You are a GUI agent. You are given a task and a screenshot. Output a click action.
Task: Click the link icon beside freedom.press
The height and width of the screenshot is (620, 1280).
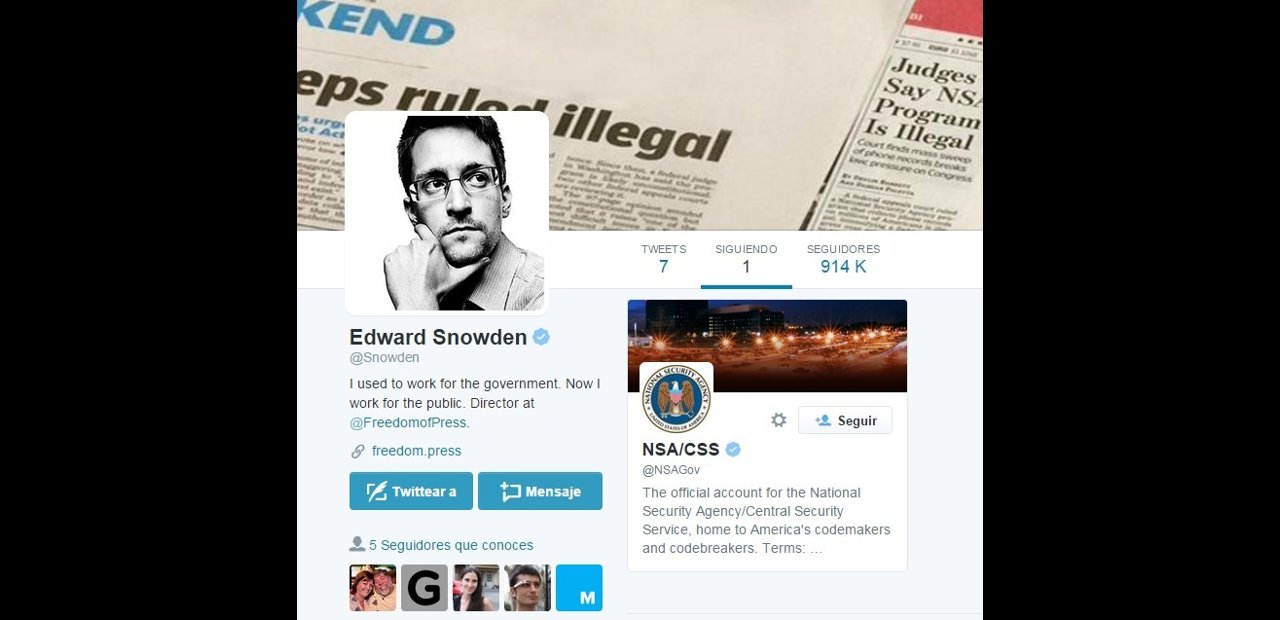point(357,451)
